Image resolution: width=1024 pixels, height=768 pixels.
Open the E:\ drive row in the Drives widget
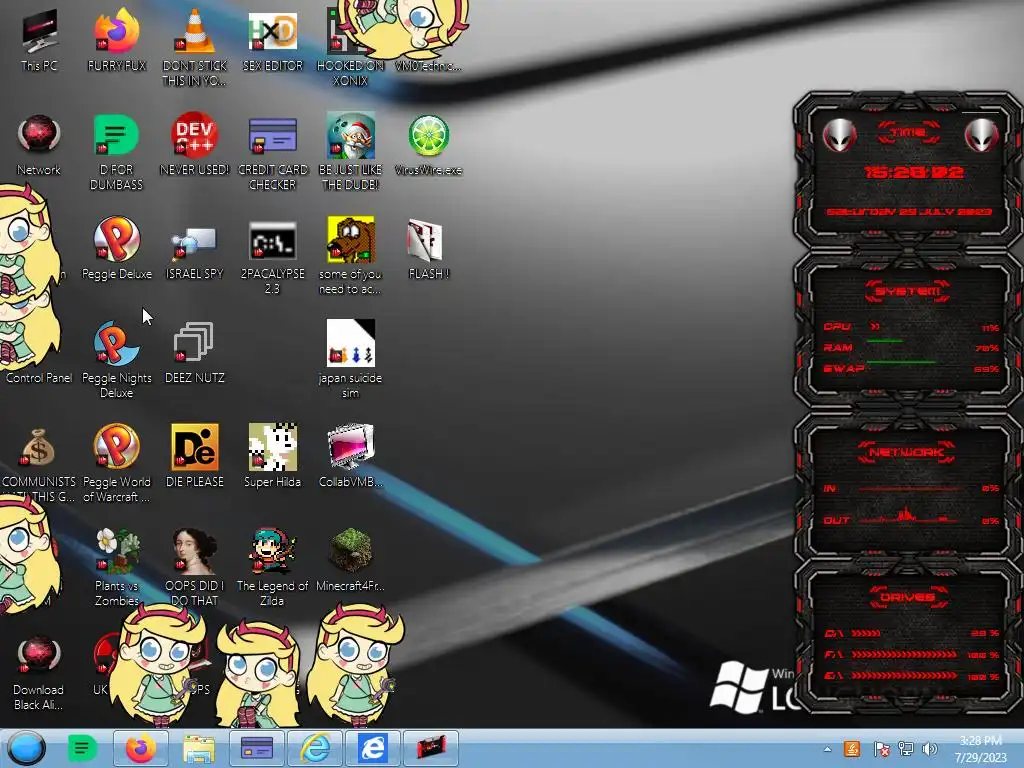click(x=912, y=676)
